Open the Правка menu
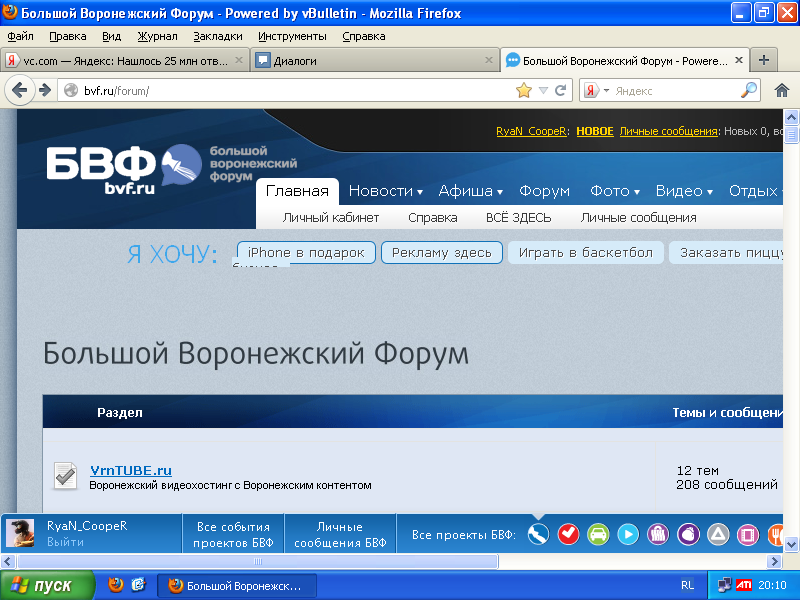The width and height of the screenshot is (800, 600). [x=68, y=36]
